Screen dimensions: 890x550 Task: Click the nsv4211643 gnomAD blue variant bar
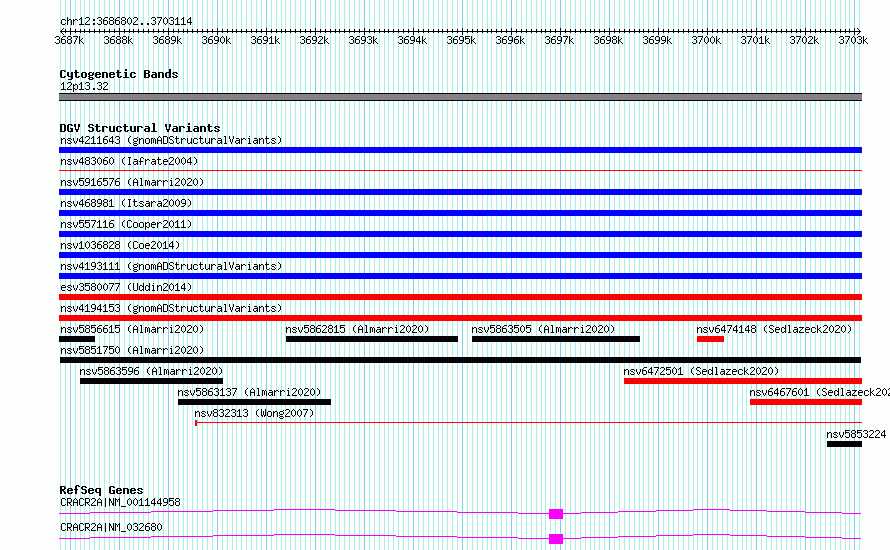[460, 150]
